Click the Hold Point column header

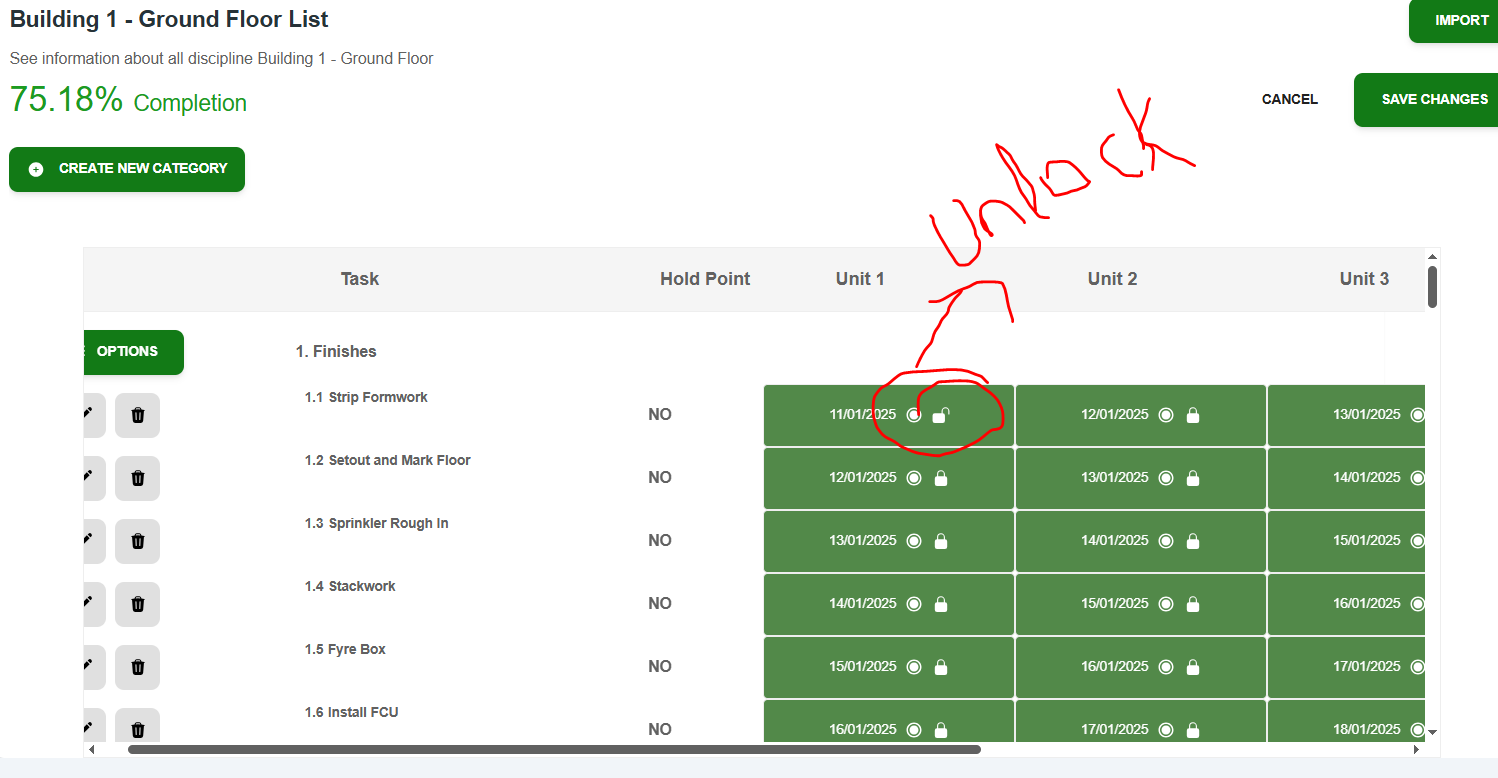pyautogui.click(x=704, y=279)
